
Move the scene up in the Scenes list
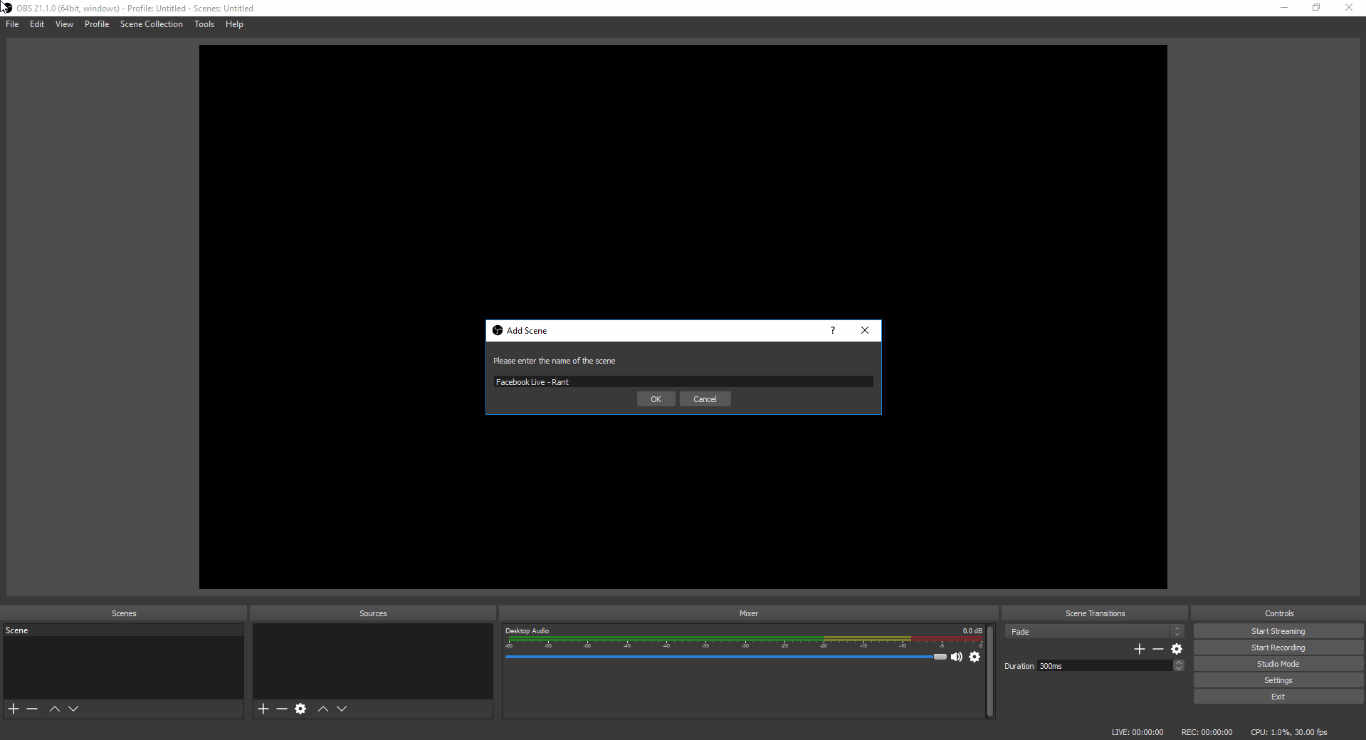[54, 708]
